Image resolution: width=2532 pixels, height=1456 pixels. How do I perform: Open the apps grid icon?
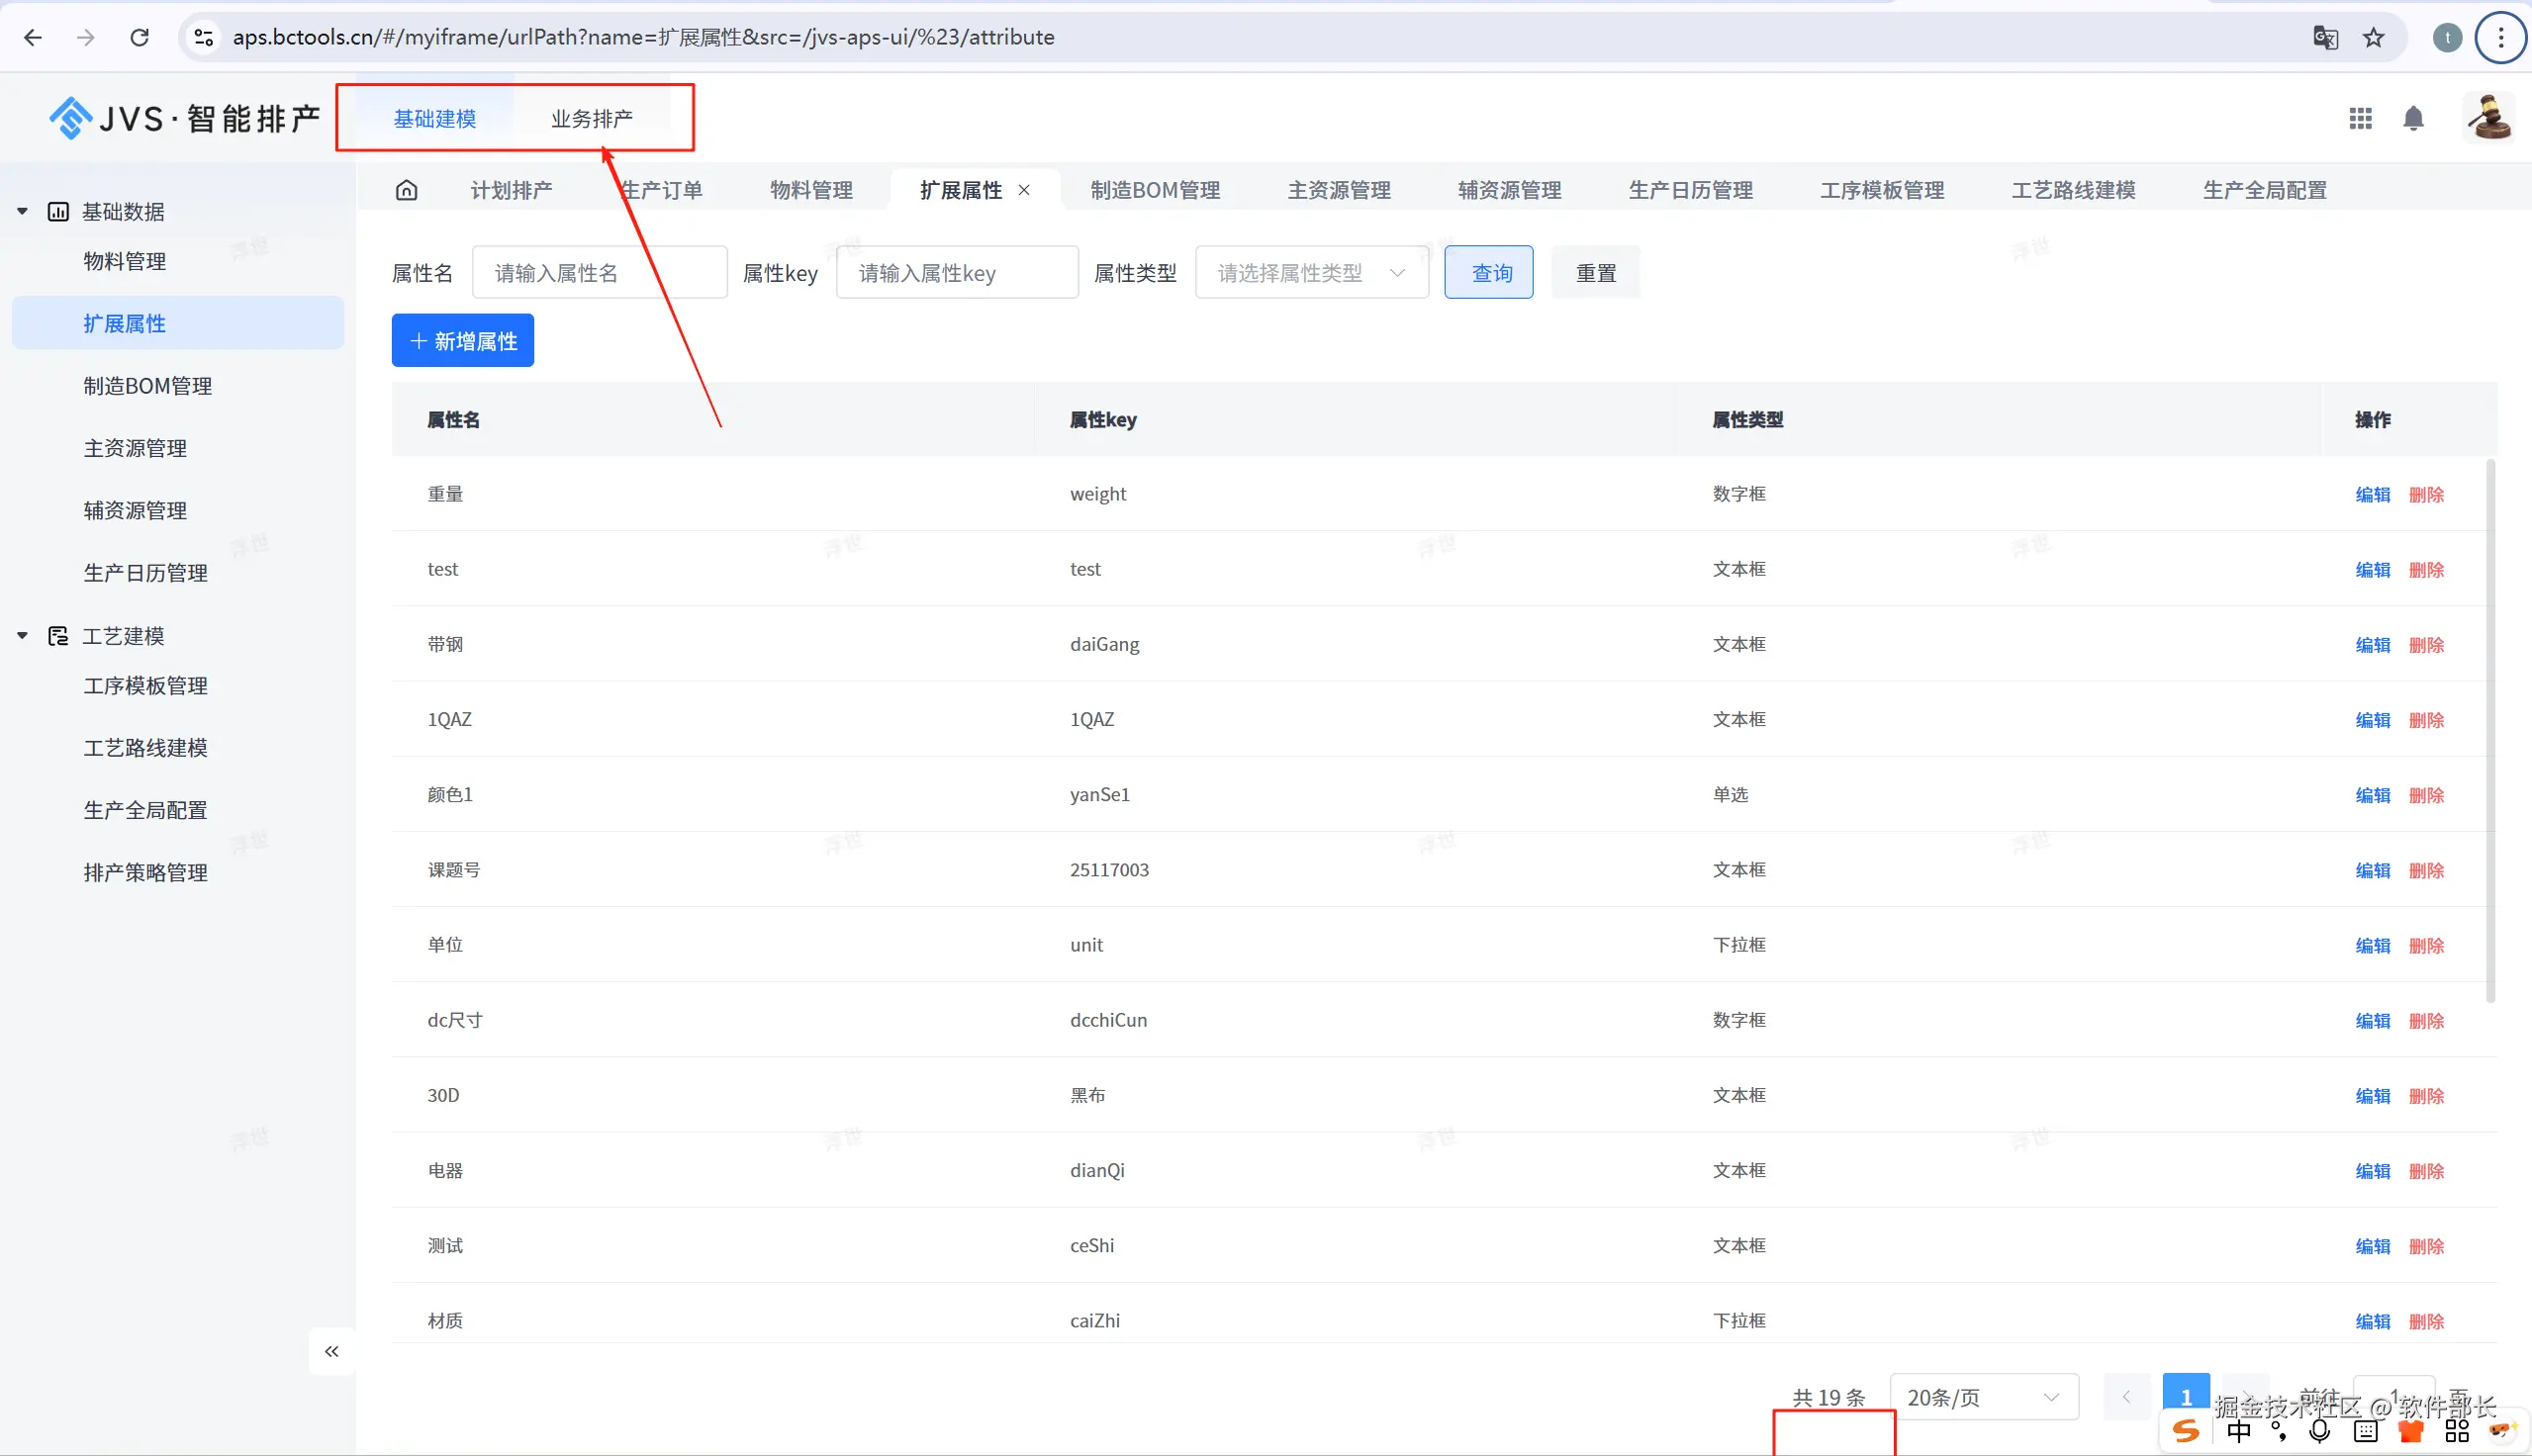pyautogui.click(x=2360, y=119)
